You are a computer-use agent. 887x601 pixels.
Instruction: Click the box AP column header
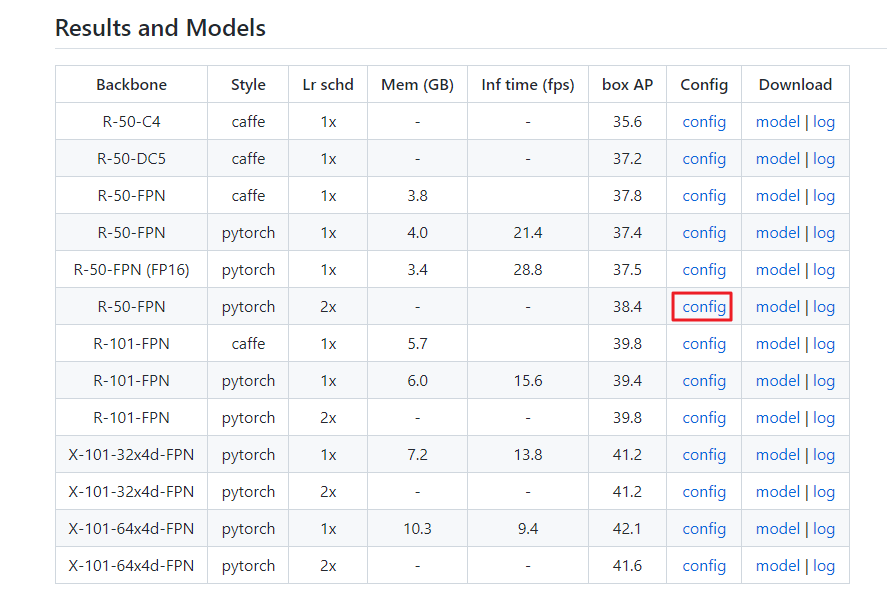point(627,84)
